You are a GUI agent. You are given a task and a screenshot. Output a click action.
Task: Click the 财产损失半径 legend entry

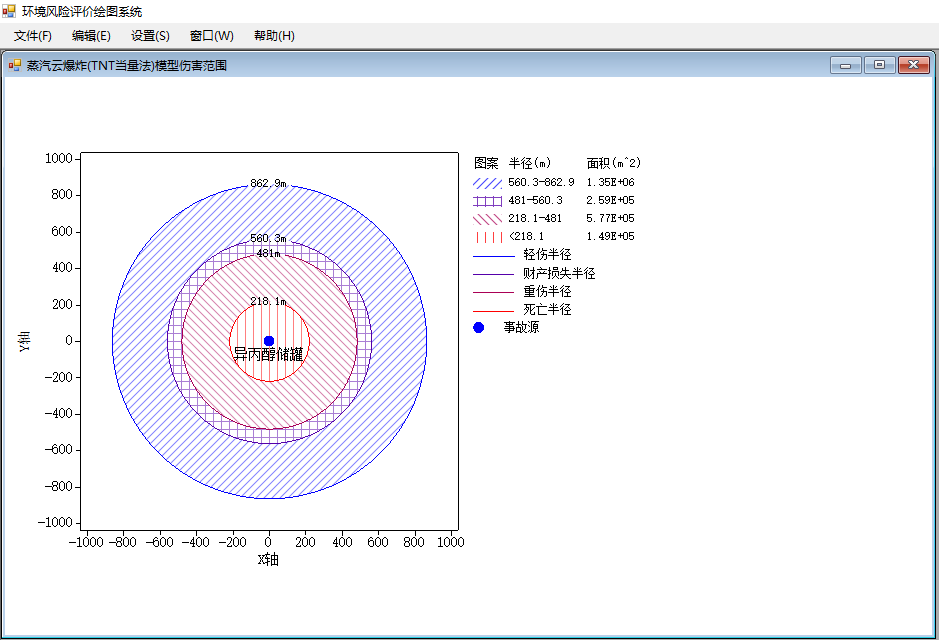point(559,273)
